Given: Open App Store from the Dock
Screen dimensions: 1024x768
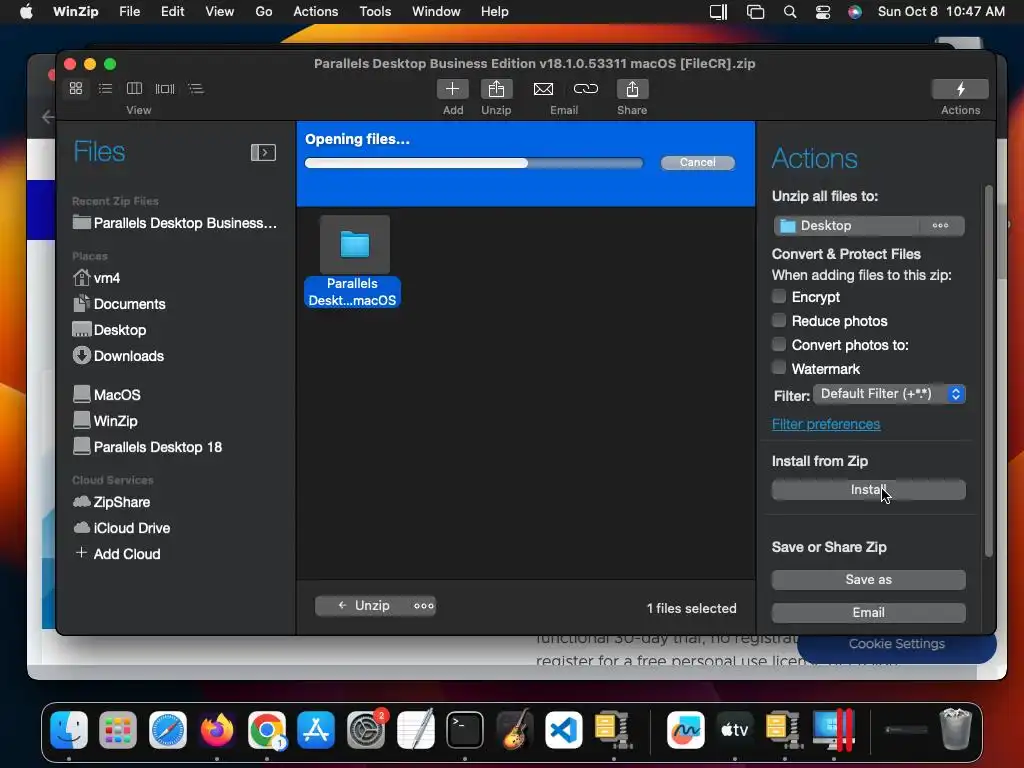Looking at the screenshot, I should point(316,729).
